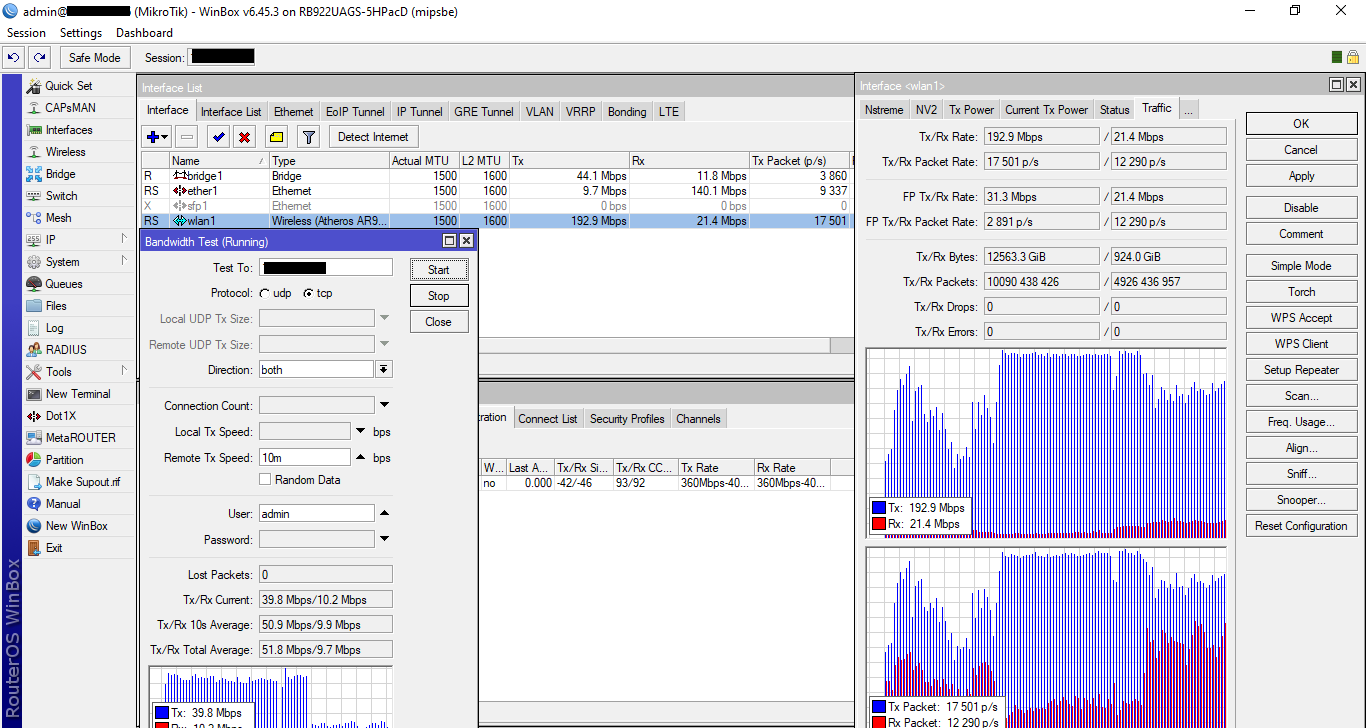Click the Snooper button
This screenshot has width=1366, height=728.
(1301, 500)
